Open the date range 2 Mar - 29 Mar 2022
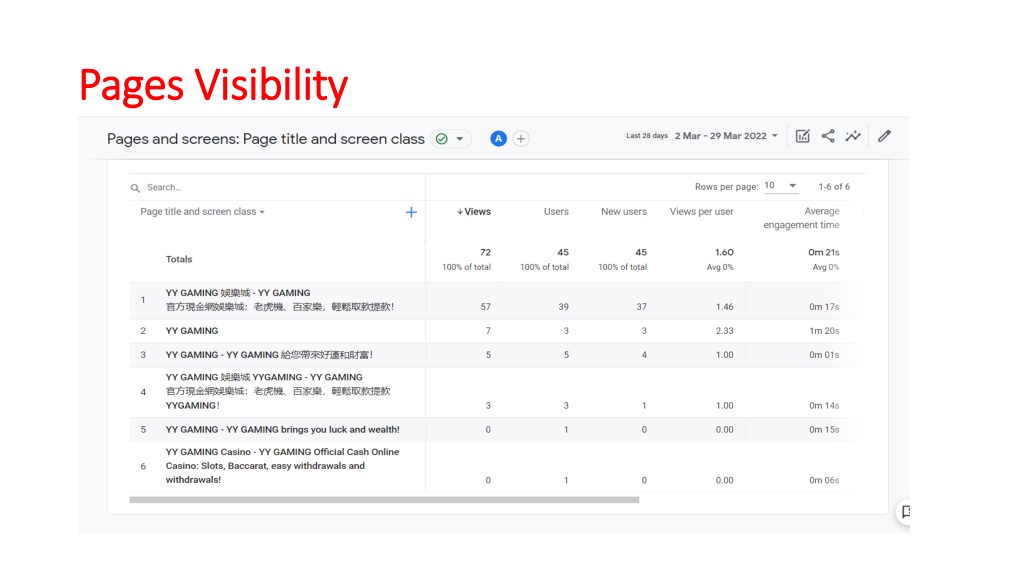This screenshot has width=1024, height=576. (x=726, y=136)
